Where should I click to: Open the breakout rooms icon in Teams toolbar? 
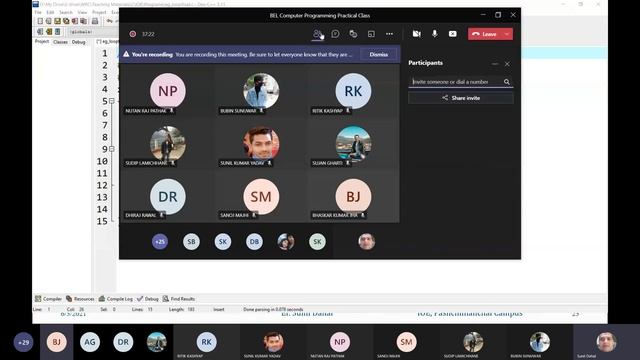pos(353,34)
